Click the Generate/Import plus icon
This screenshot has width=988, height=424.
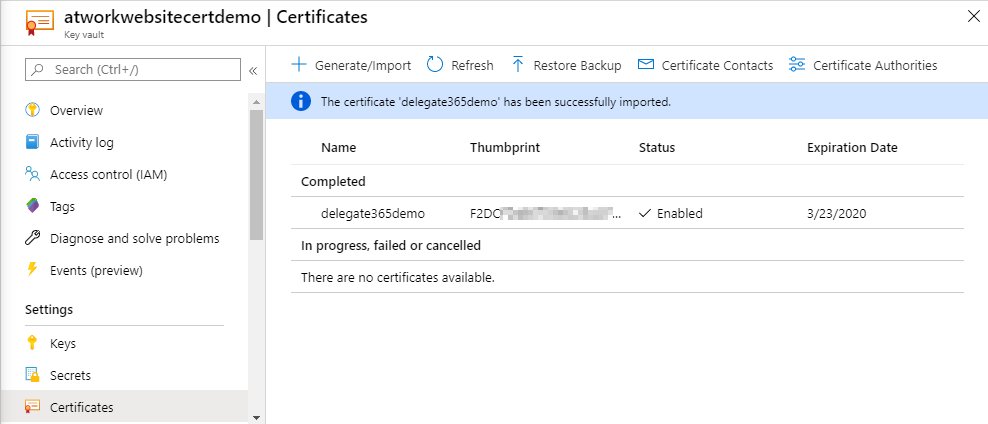298,65
